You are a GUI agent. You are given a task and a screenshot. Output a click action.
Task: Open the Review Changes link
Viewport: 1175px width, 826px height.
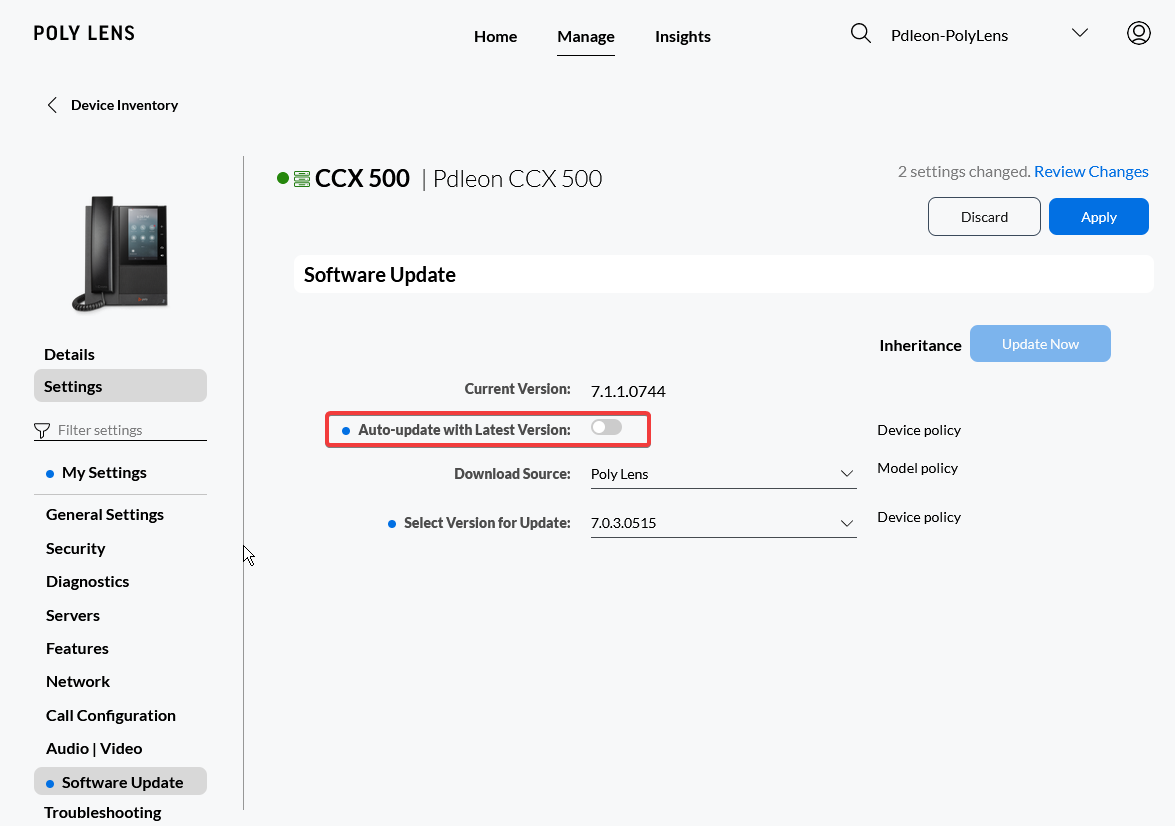coord(1091,172)
